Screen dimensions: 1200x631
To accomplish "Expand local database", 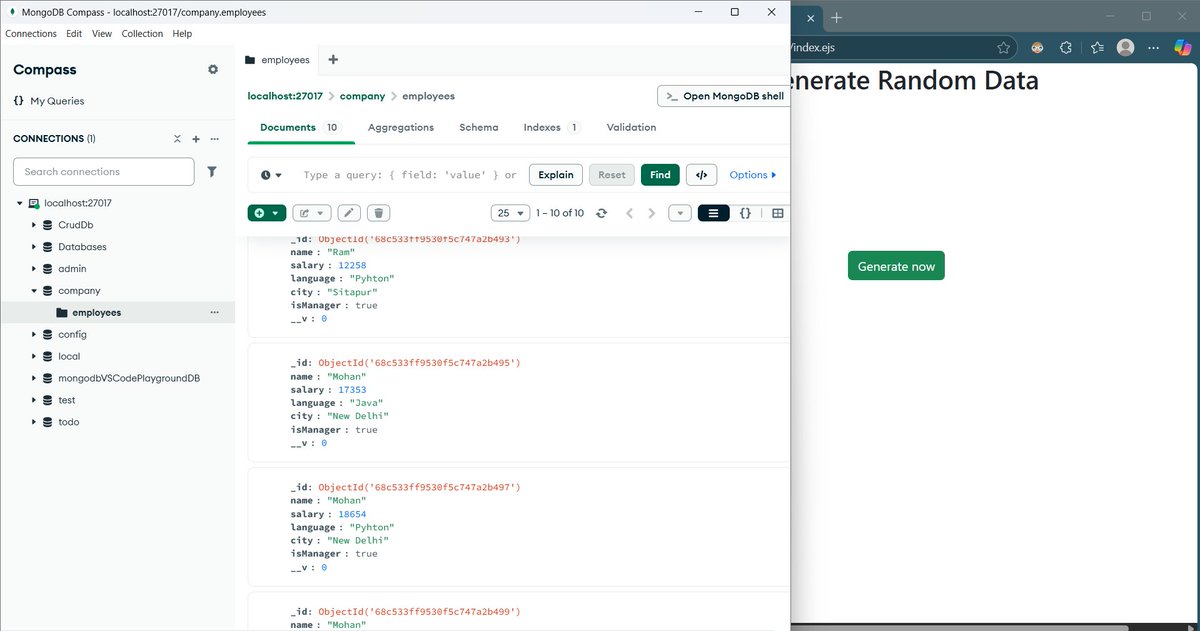I will click(33, 356).
